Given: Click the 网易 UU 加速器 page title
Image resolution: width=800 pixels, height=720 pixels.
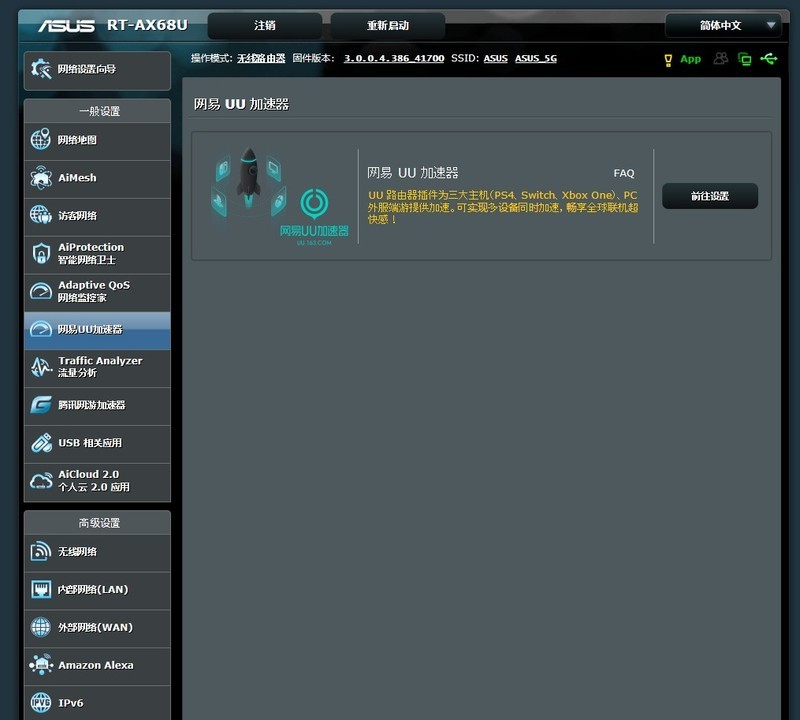Looking at the screenshot, I should 241,104.
